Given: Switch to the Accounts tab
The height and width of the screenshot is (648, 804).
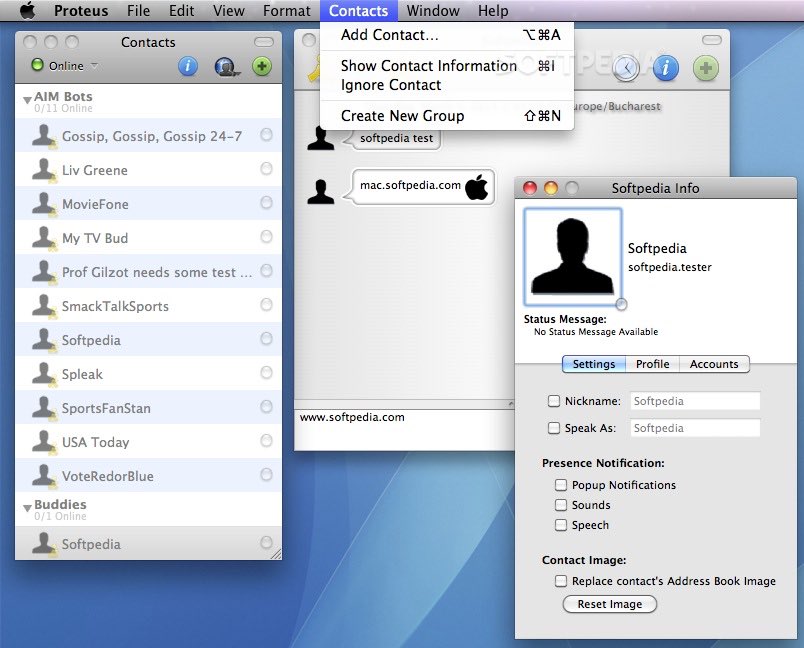Looking at the screenshot, I should (x=714, y=364).
